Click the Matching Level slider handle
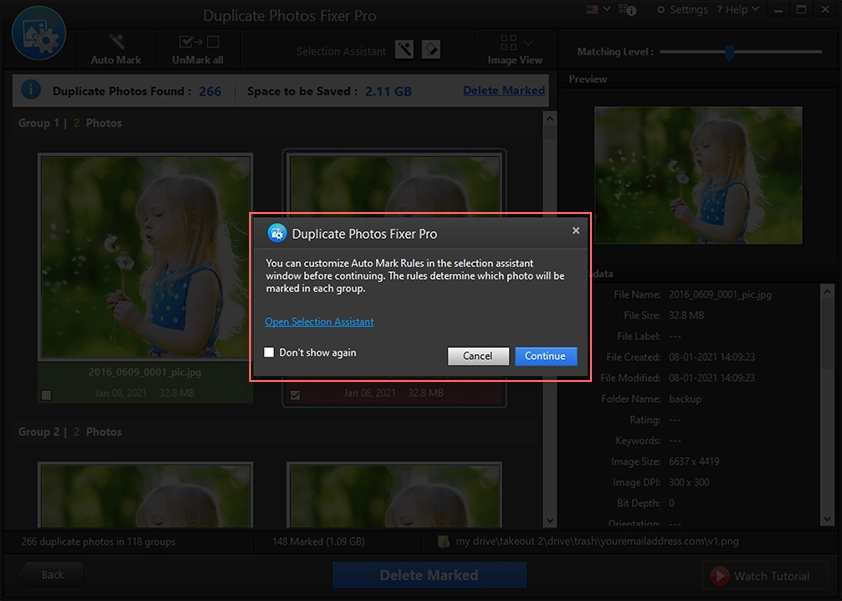This screenshot has height=601, width=842. (729, 52)
